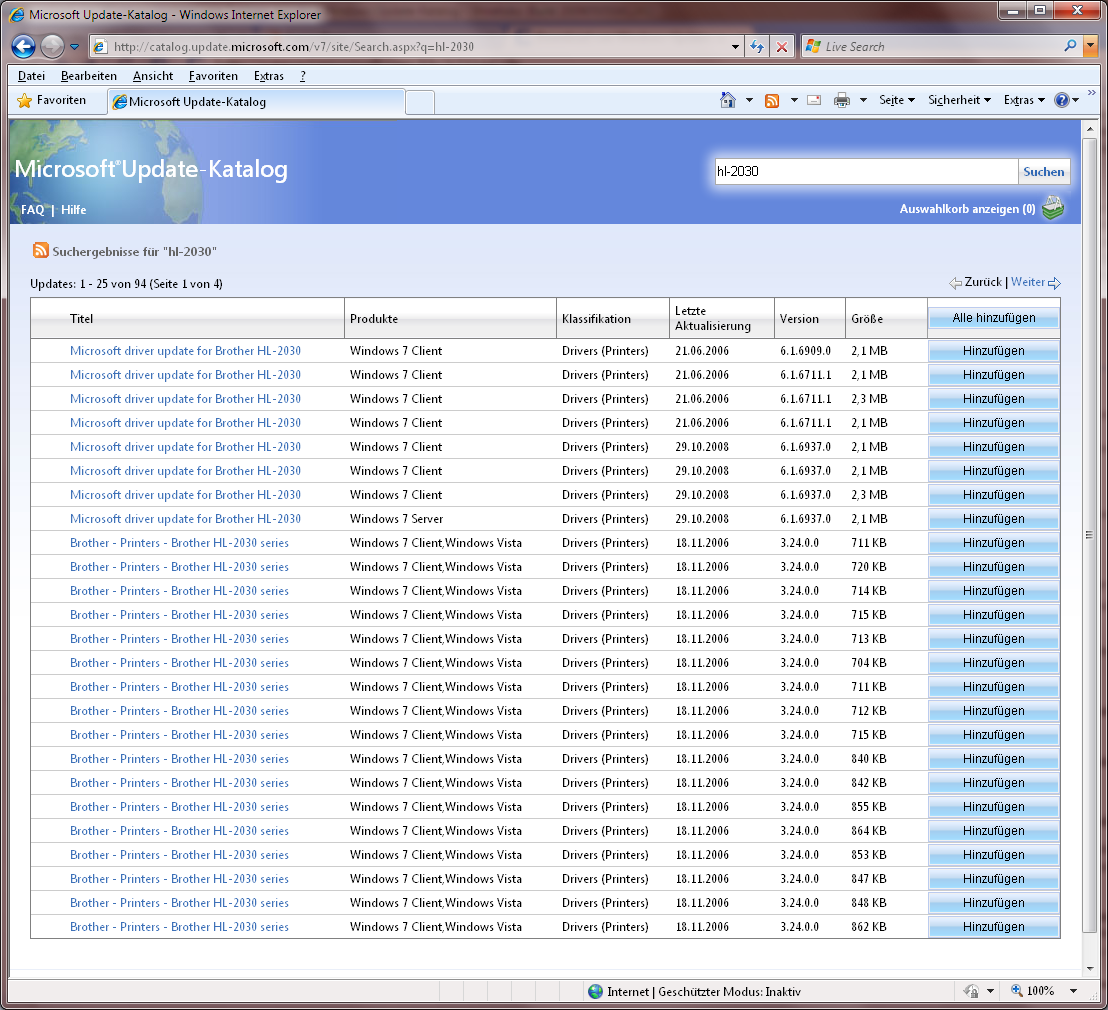Click the Alle hinzufügen button
1108x1010 pixels.
point(994,318)
